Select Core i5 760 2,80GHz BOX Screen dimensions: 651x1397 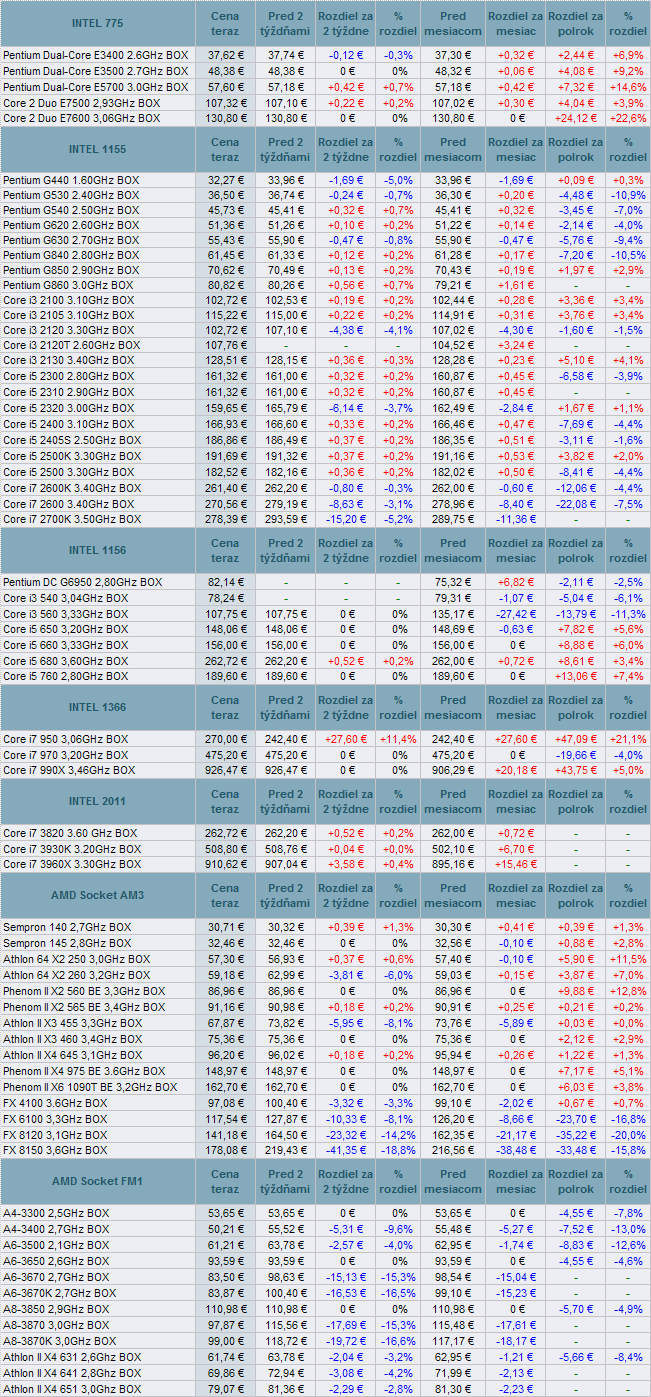66,676
